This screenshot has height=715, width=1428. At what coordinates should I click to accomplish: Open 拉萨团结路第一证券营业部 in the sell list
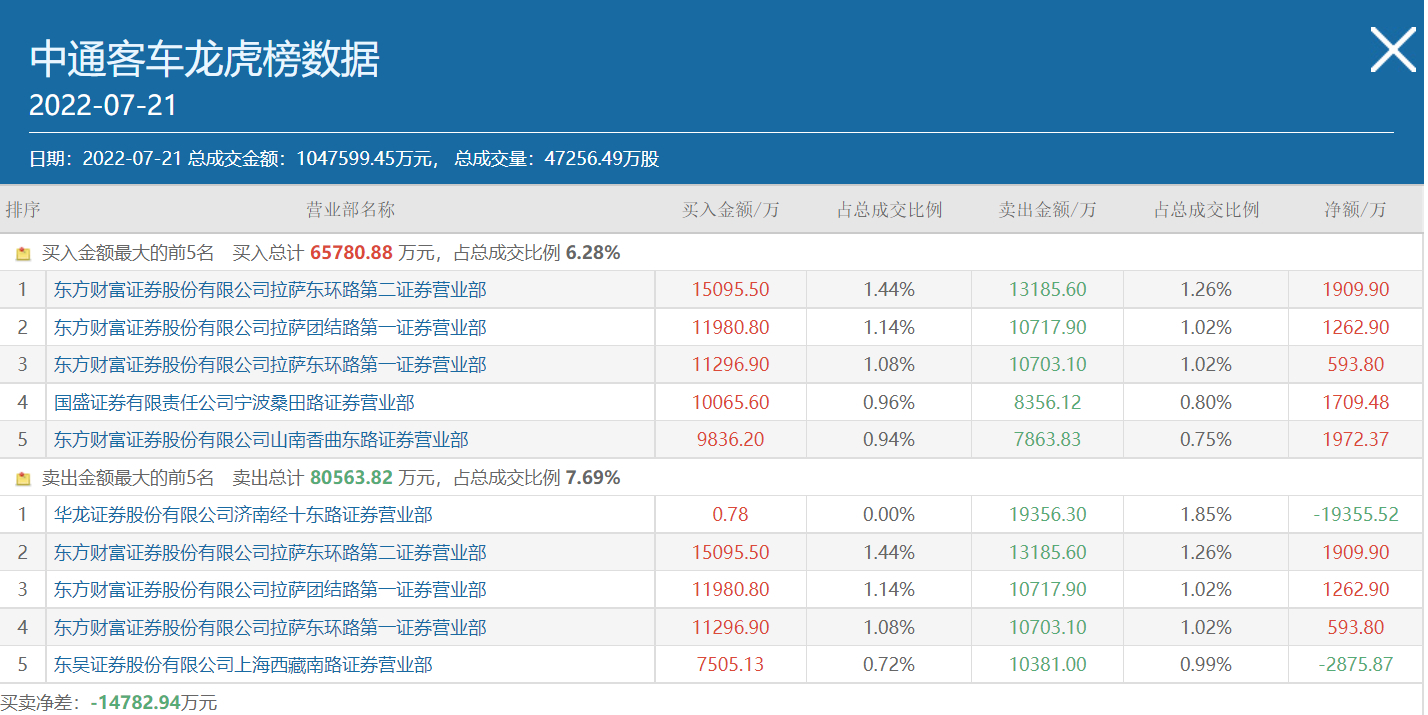(270, 590)
